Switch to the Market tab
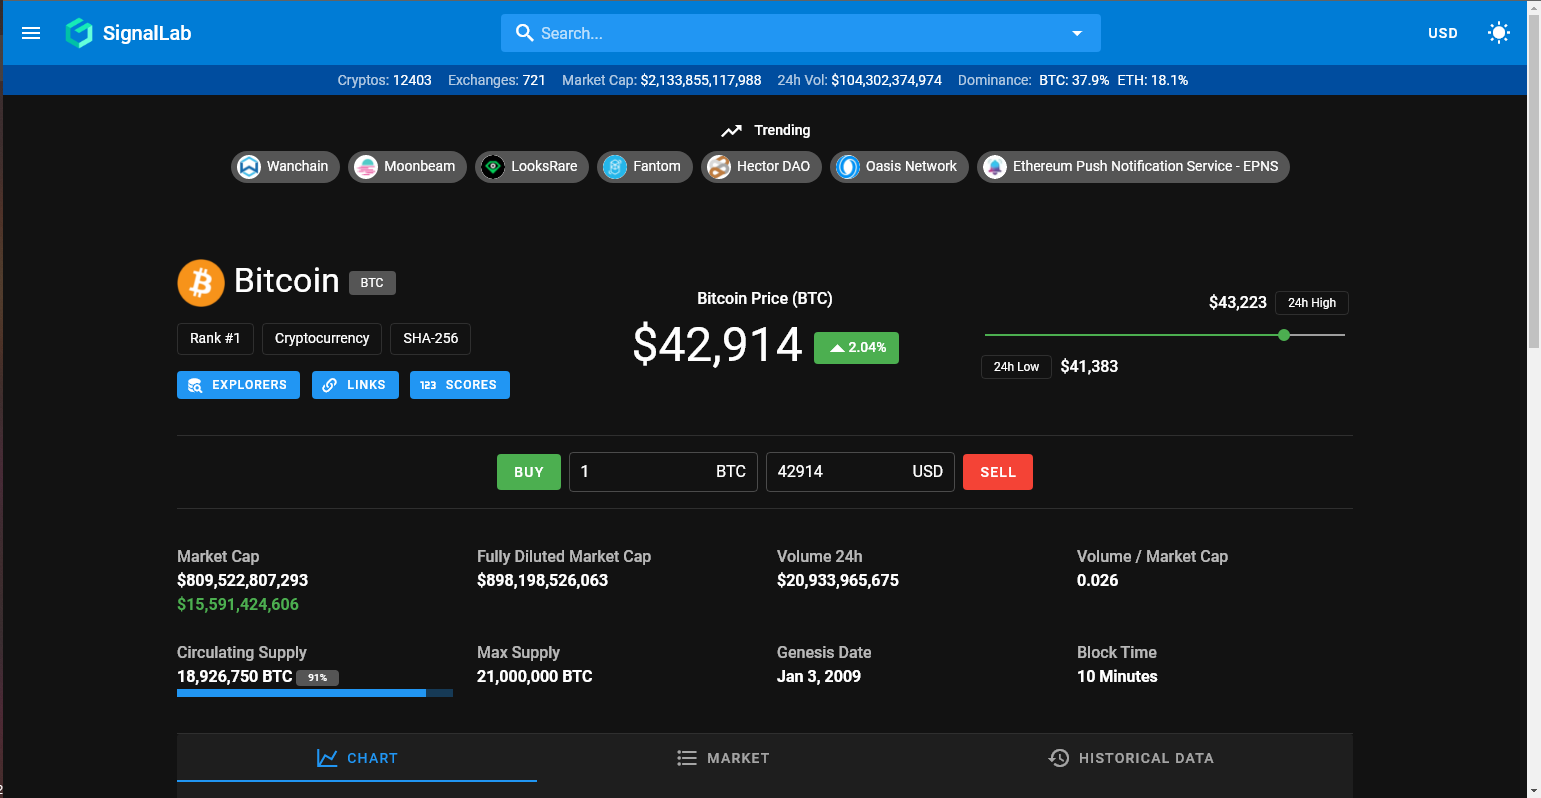This screenshot has height=798, width=1541. click(x=723, y=758)
